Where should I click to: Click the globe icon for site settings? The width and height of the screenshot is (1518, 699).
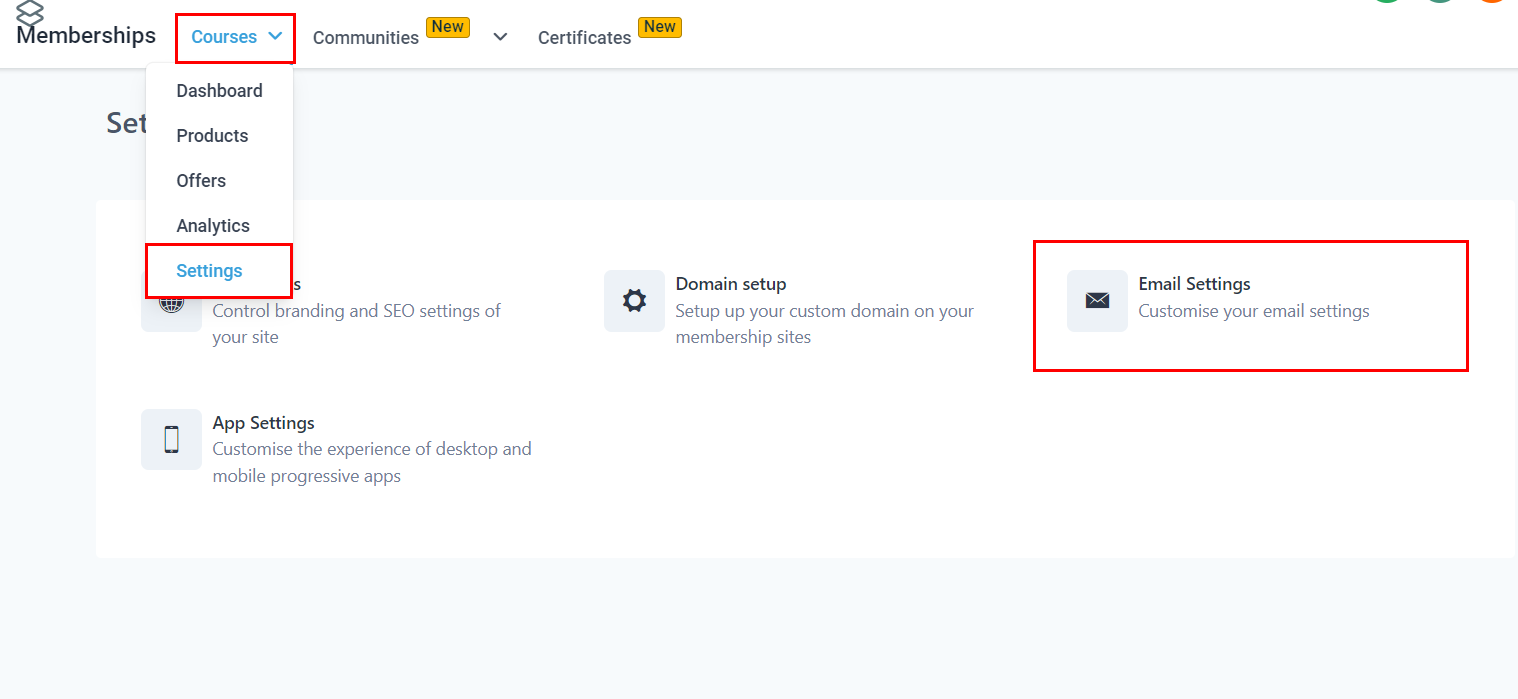tap(171, 304)
